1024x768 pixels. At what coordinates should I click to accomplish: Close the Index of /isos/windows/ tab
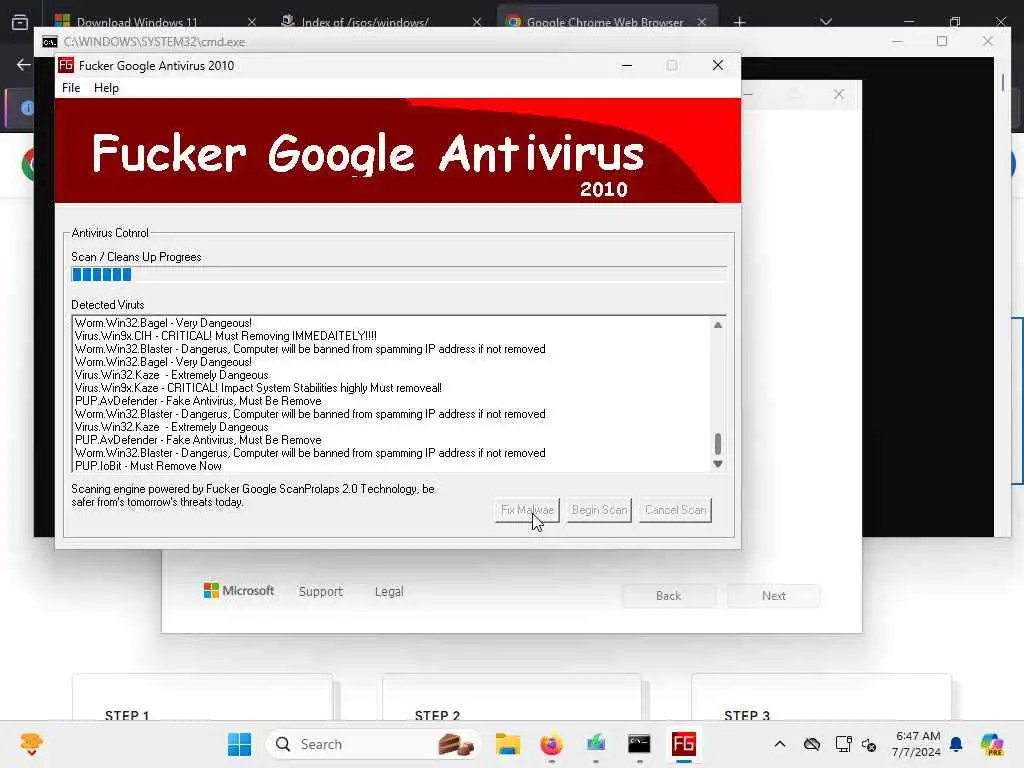[477, 22]
